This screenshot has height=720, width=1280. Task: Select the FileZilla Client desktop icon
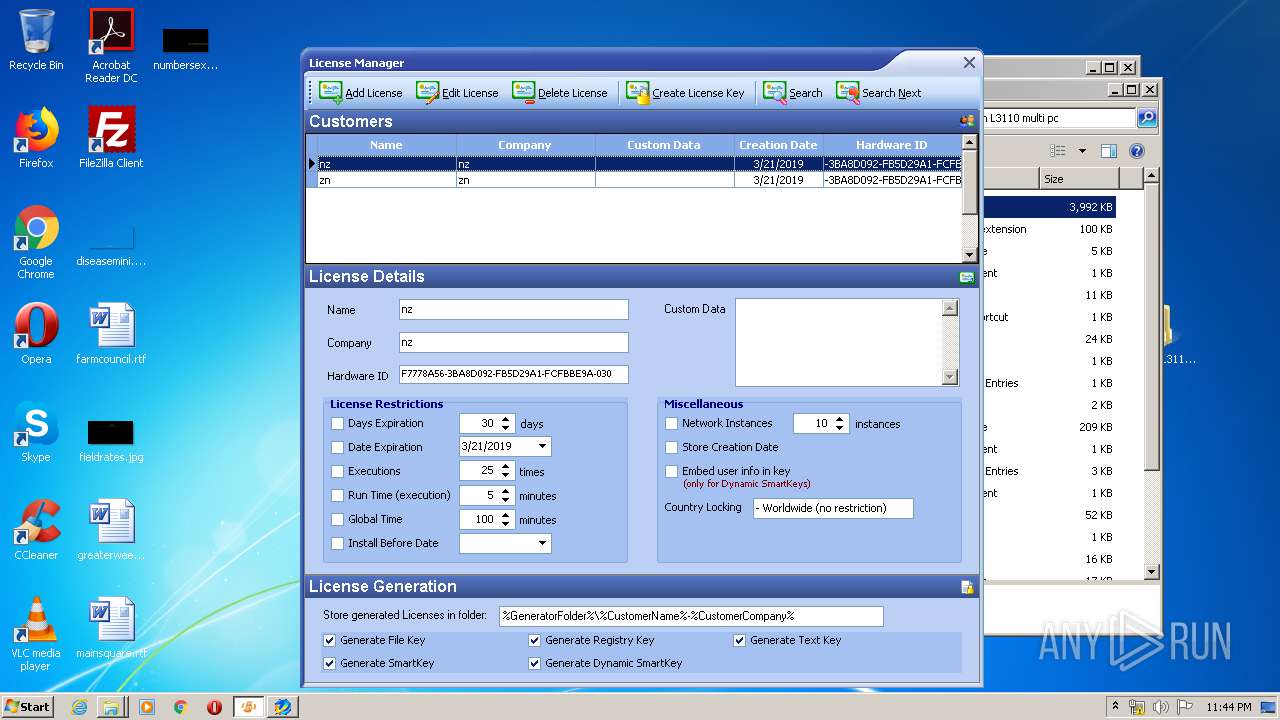pos(111,138)
